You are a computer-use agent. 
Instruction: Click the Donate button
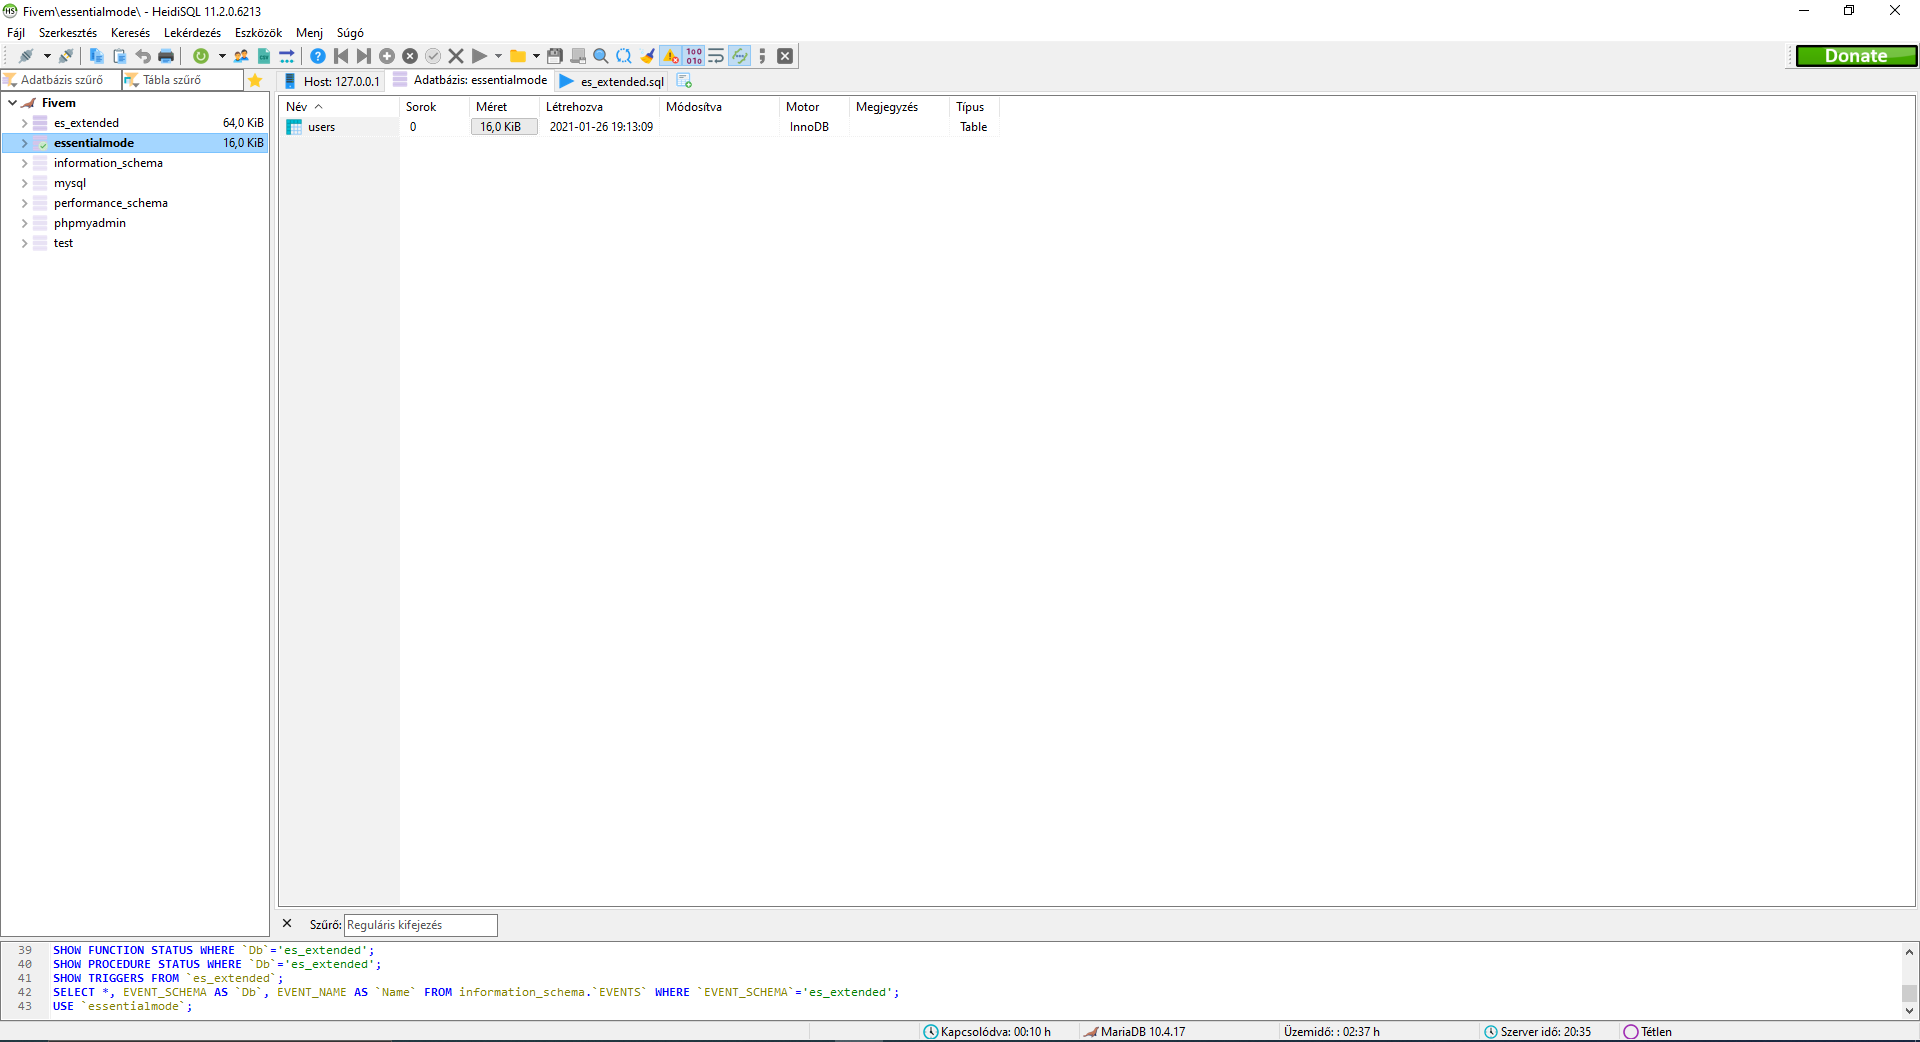tap(1856, 55)
